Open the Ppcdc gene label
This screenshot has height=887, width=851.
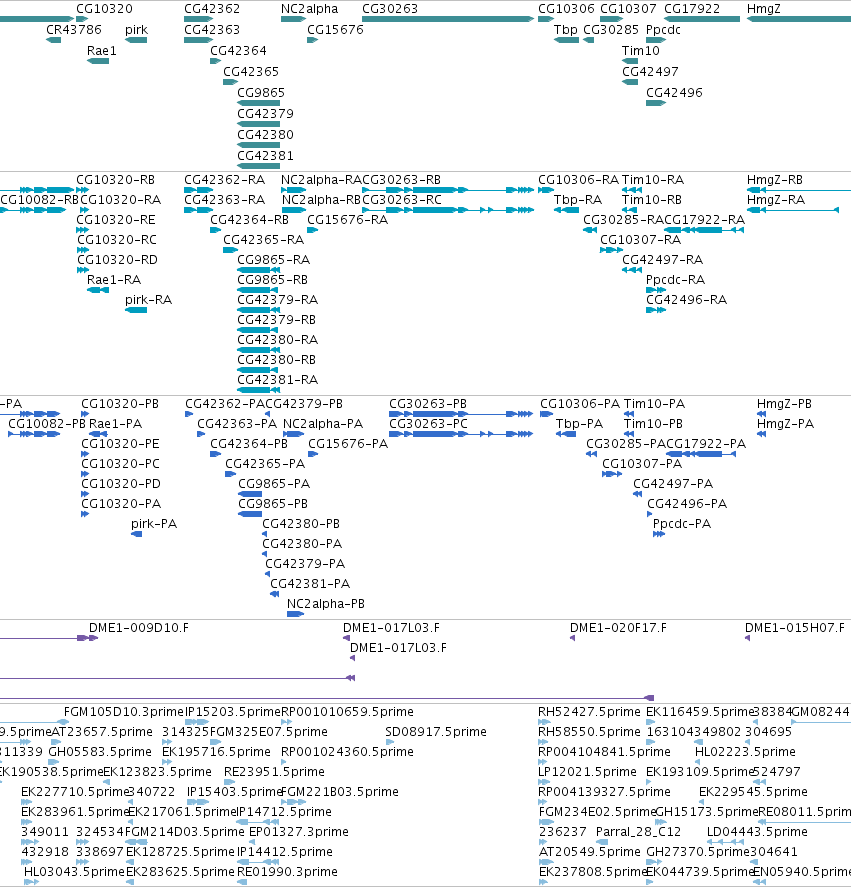point(663,29)
